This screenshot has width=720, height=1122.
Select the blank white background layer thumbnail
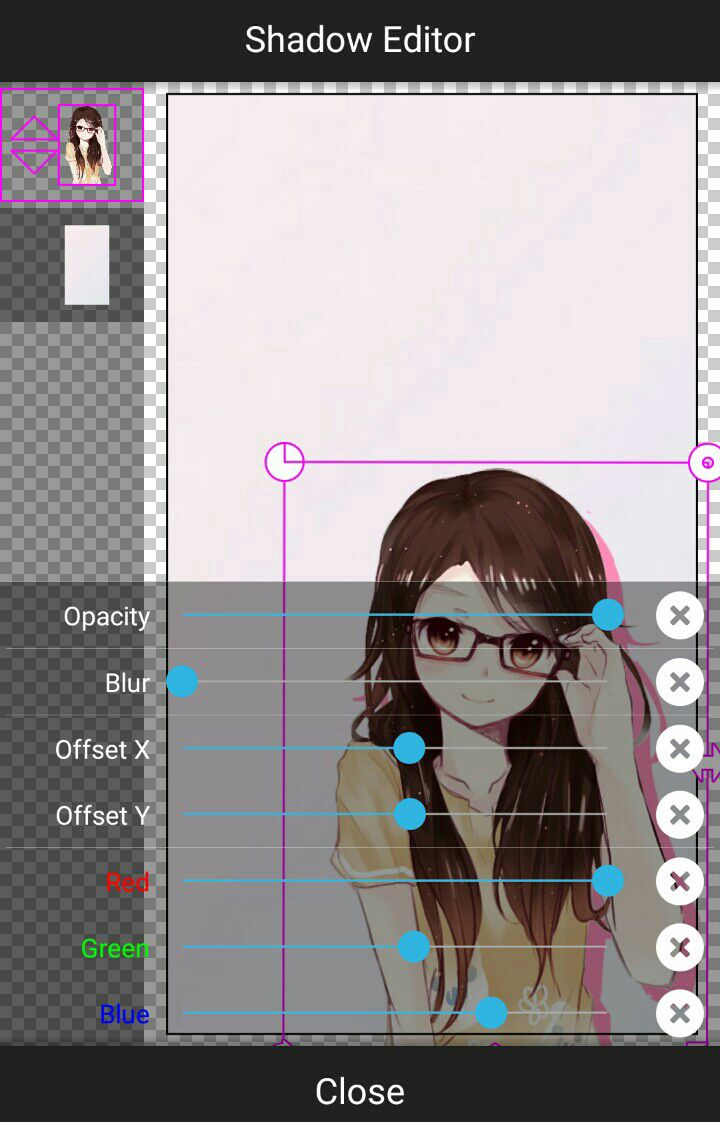click(x=87, y=265)
